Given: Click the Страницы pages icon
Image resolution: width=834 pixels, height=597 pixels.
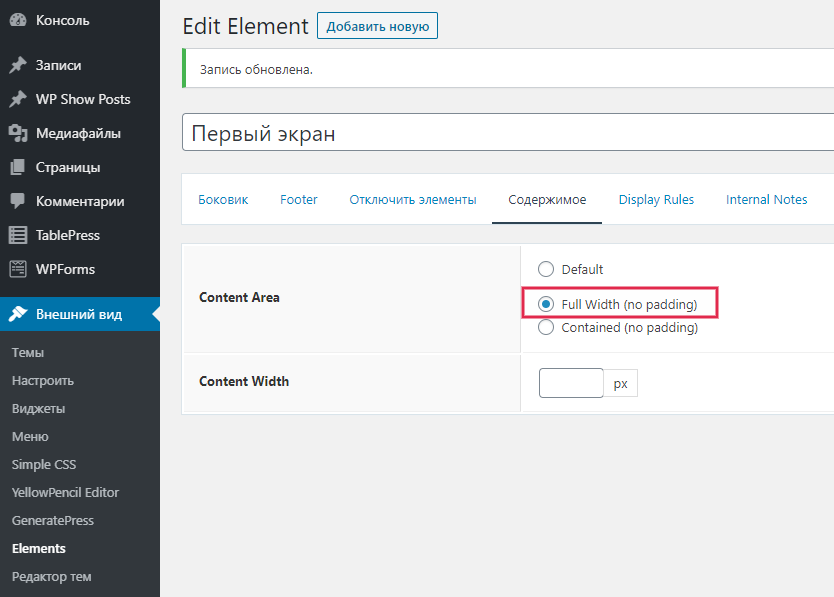Looking at the screenshot, I should tap(17, 167).
